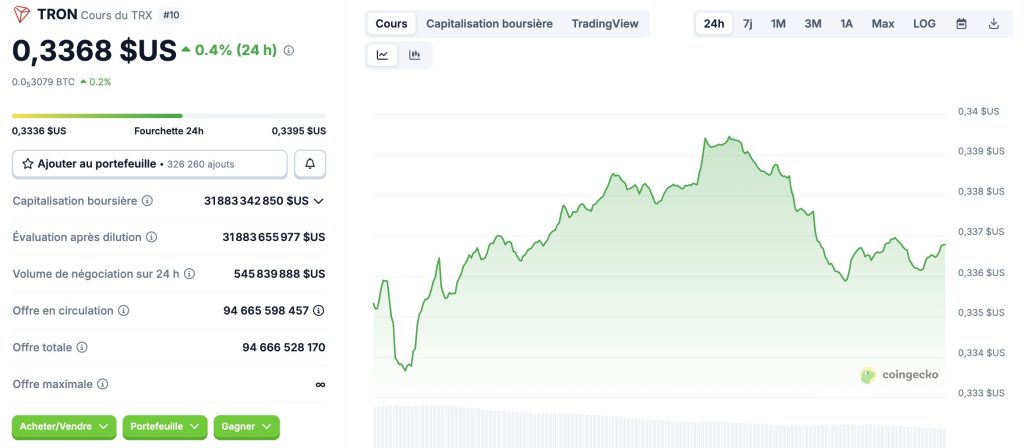
Task: Open the Portefeuille dropdown
Action: tap(164, 426)
